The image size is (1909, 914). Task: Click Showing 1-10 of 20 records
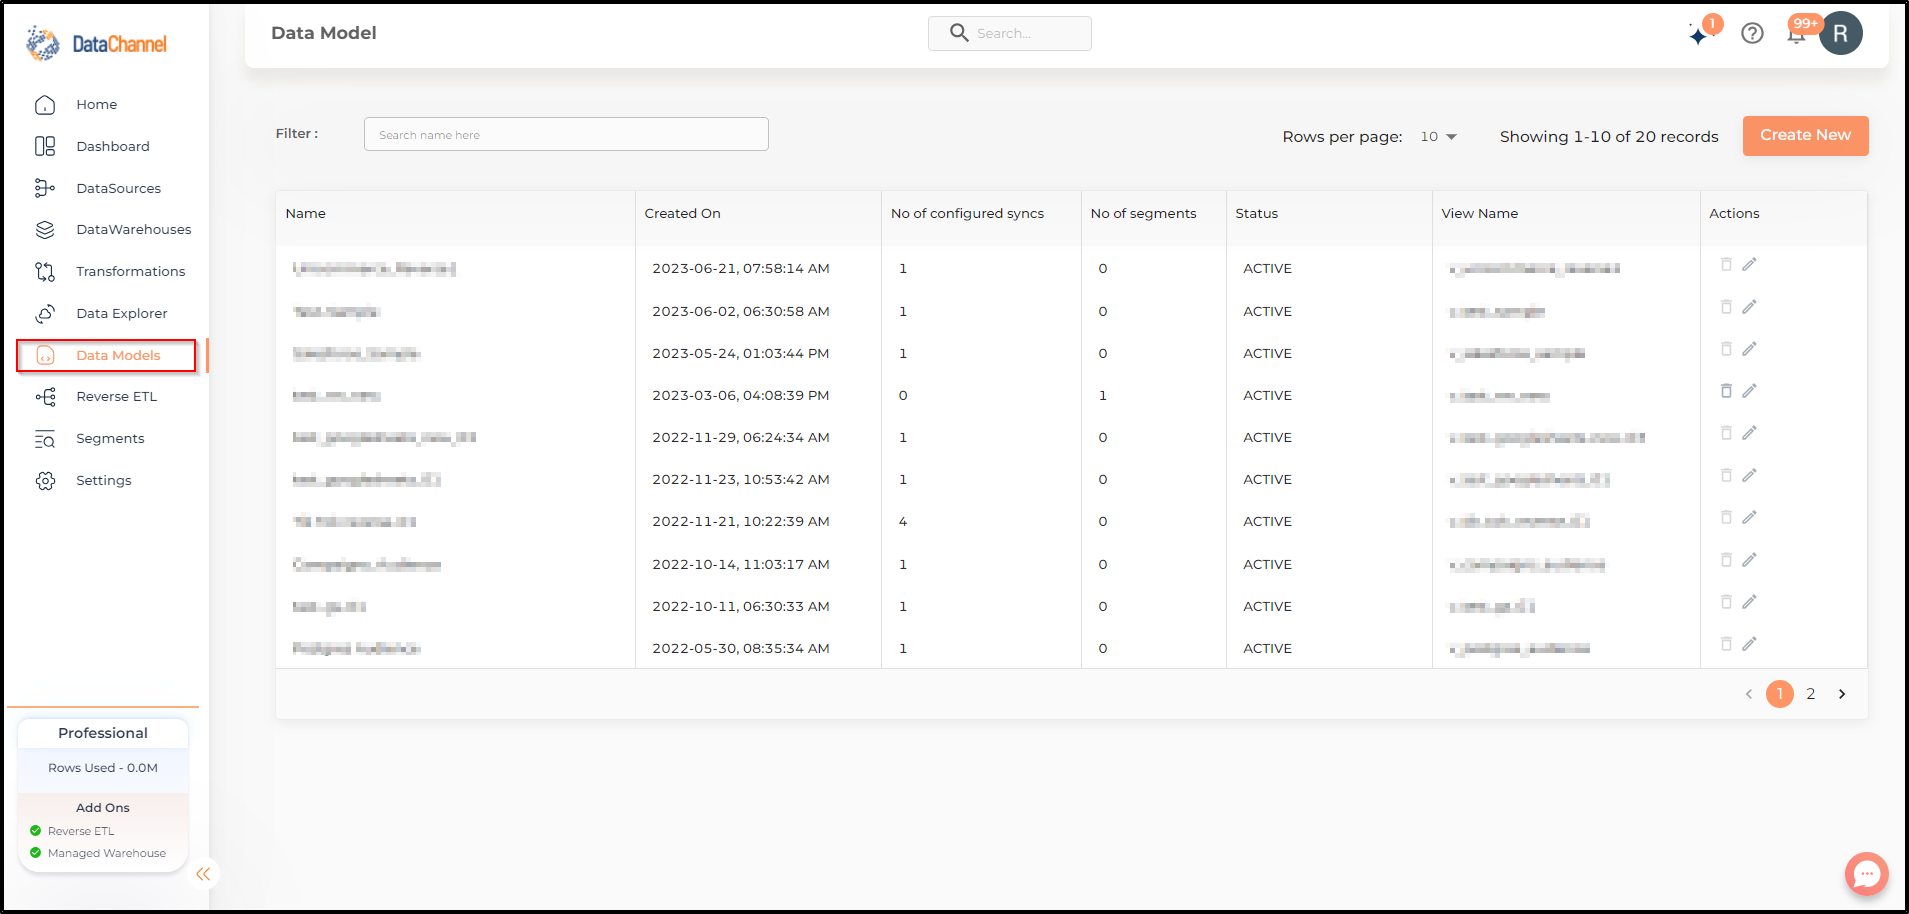tap(1609, 137)
